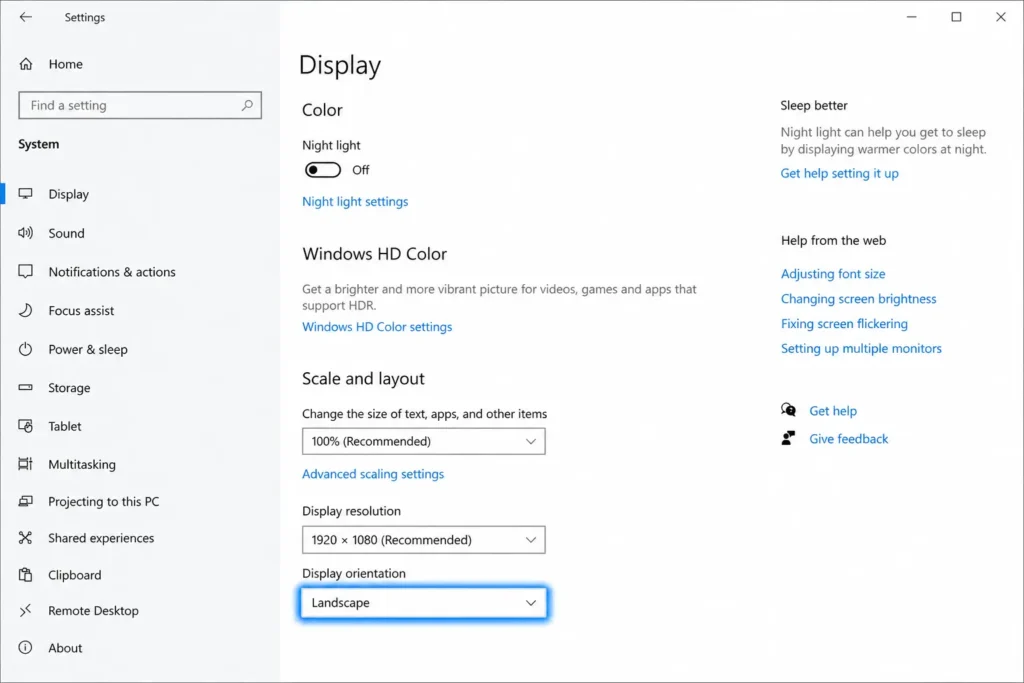1024x683 pixels.
Task: Open the About page
Action: [65, 648]
